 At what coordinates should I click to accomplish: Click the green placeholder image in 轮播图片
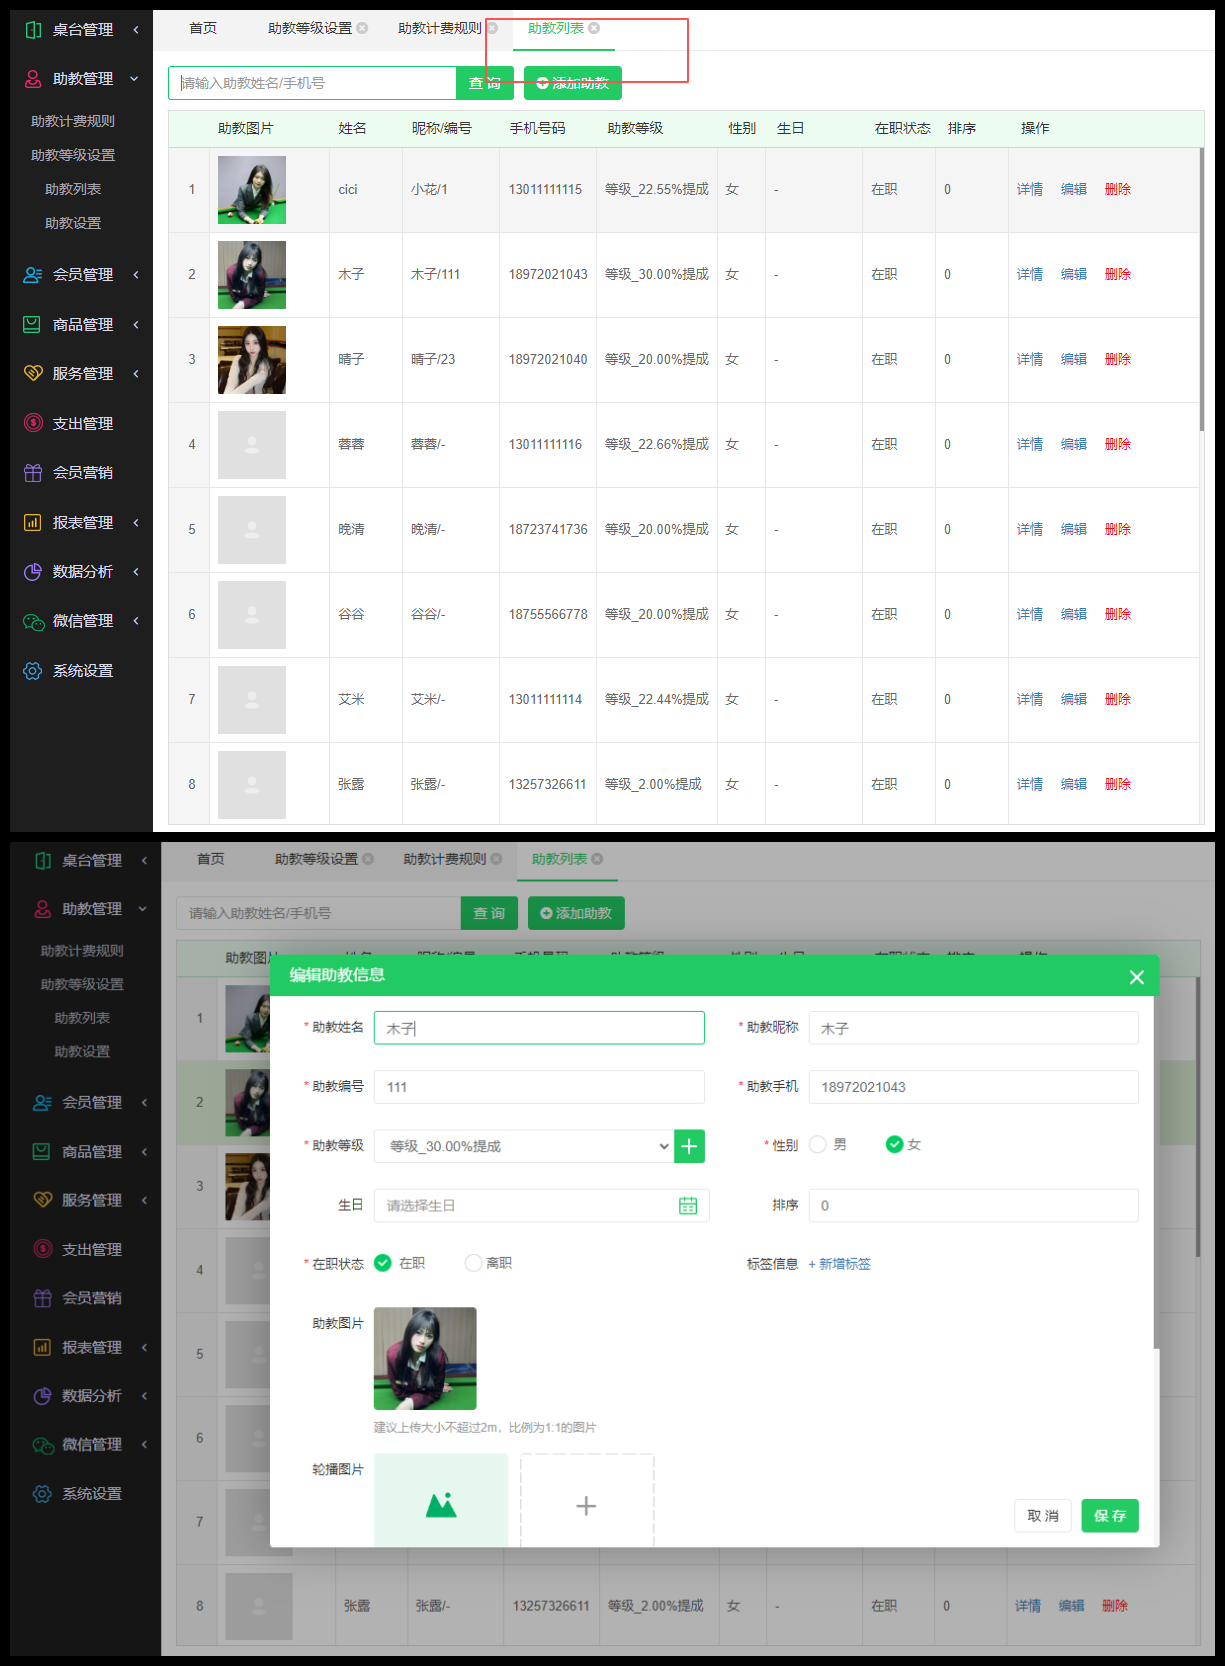coord(441,1503)
